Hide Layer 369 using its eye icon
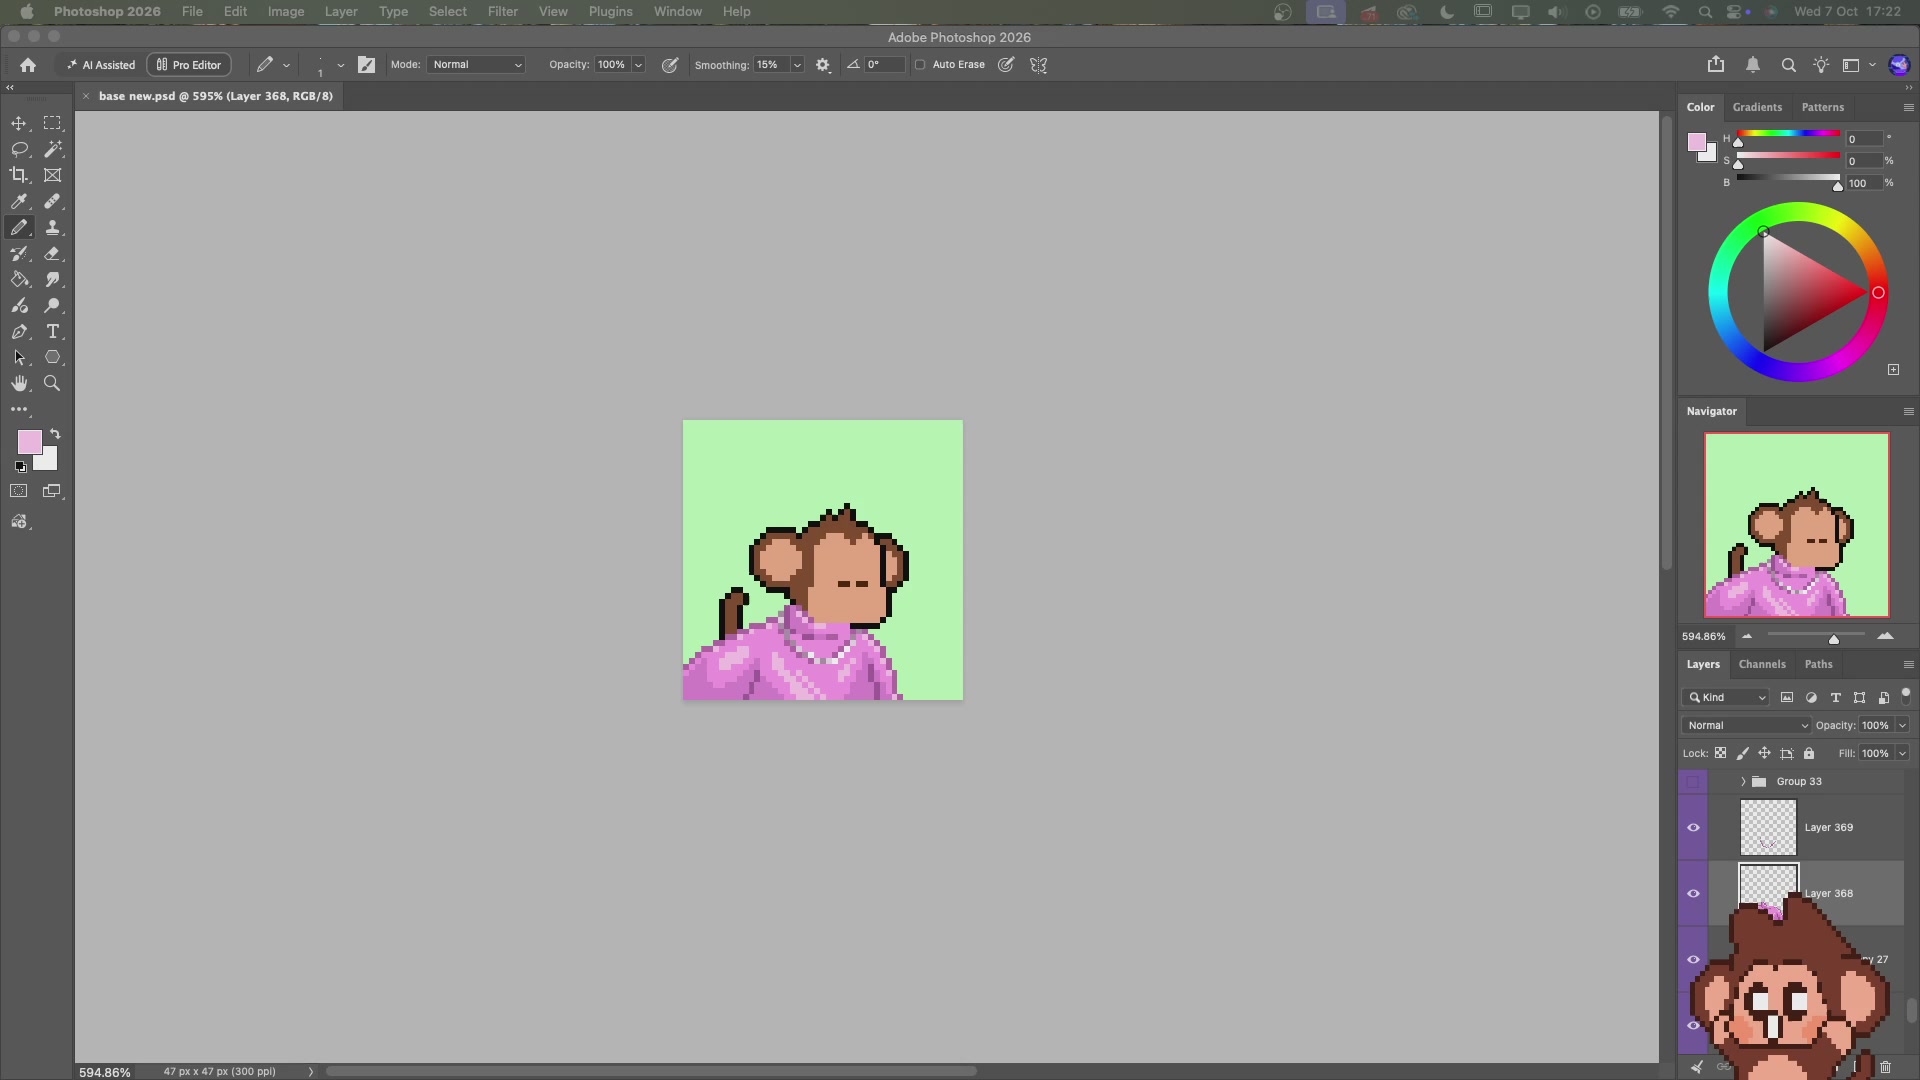Viewport: 1920px width, 1080px height. [x=1693, y=827]
